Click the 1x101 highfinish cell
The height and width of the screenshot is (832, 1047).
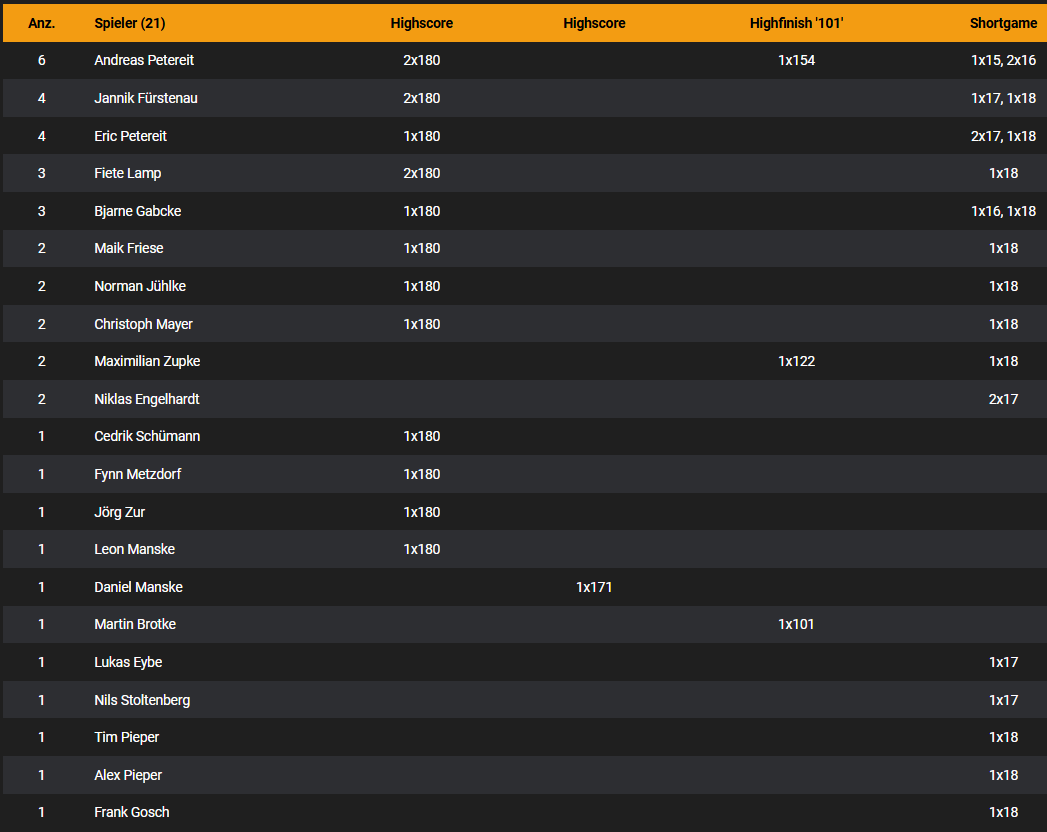796,624
